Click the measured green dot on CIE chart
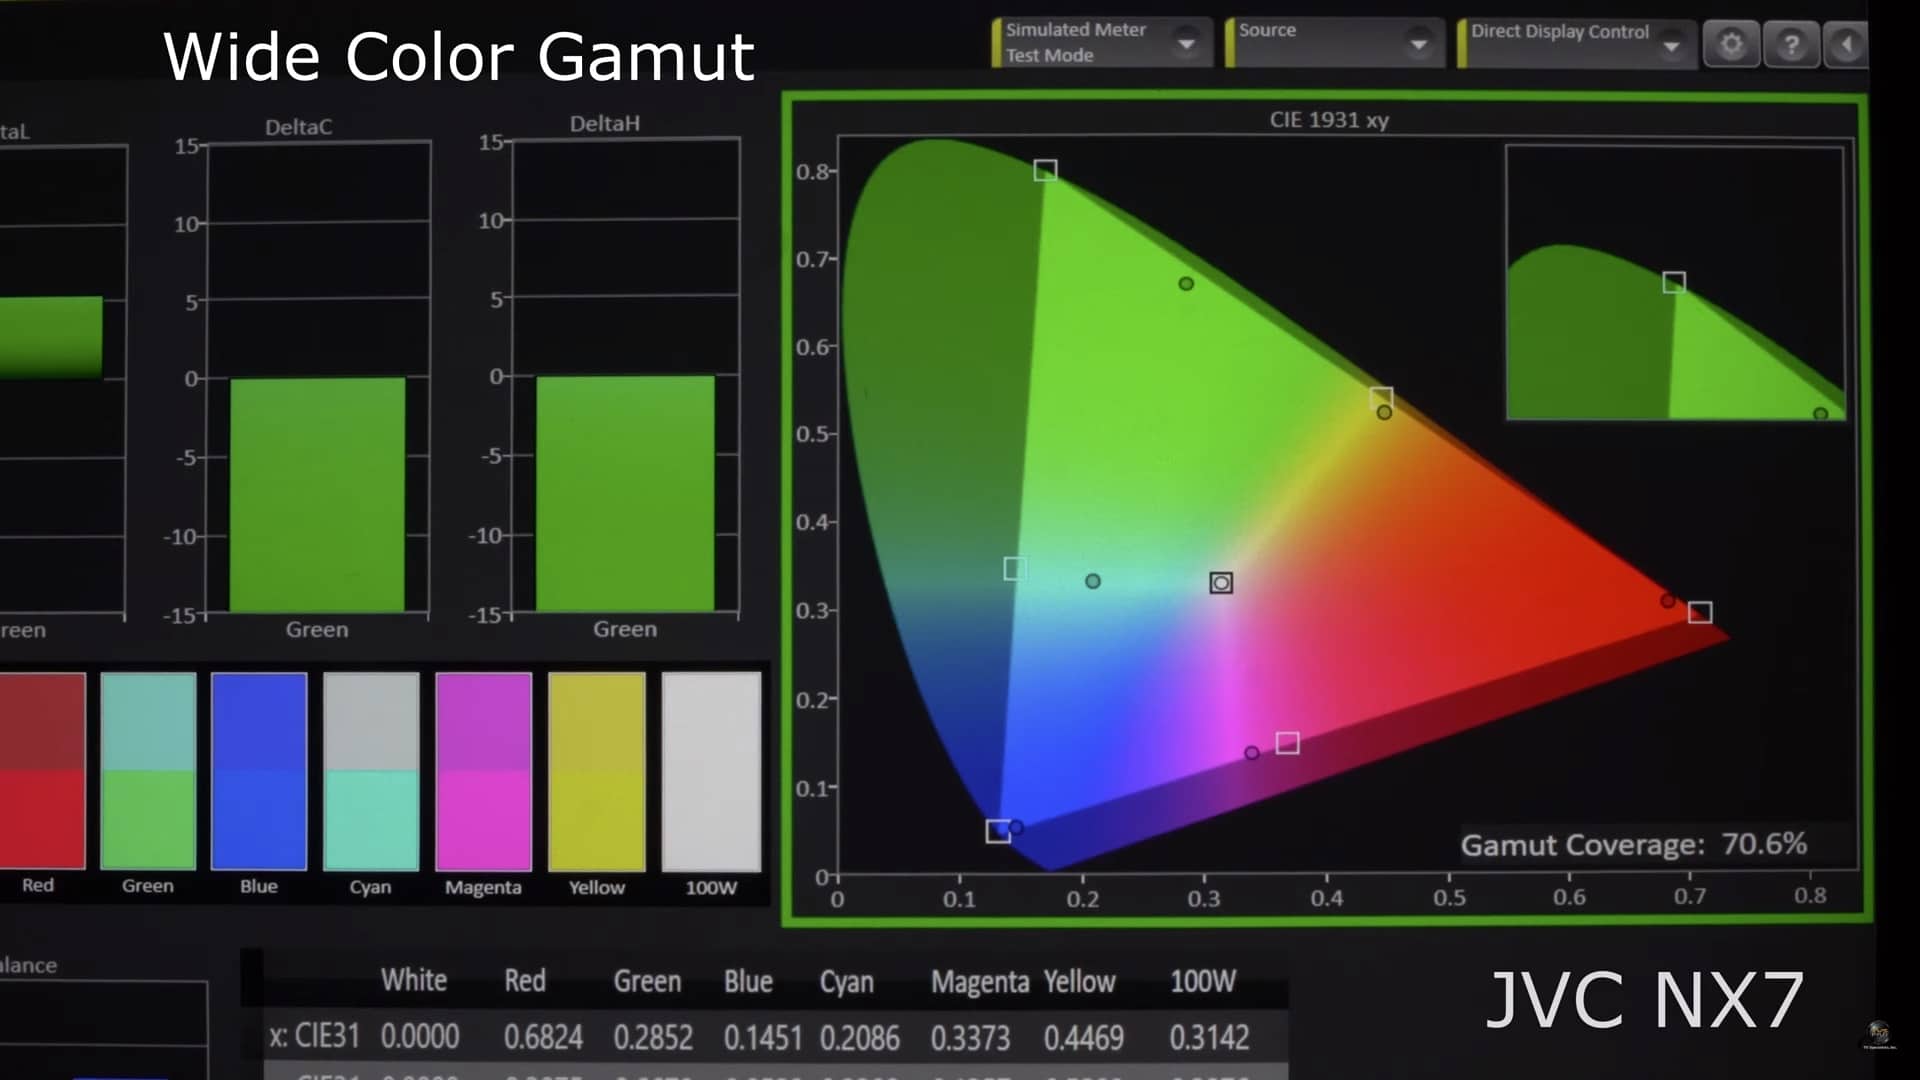 point(1186,284)
